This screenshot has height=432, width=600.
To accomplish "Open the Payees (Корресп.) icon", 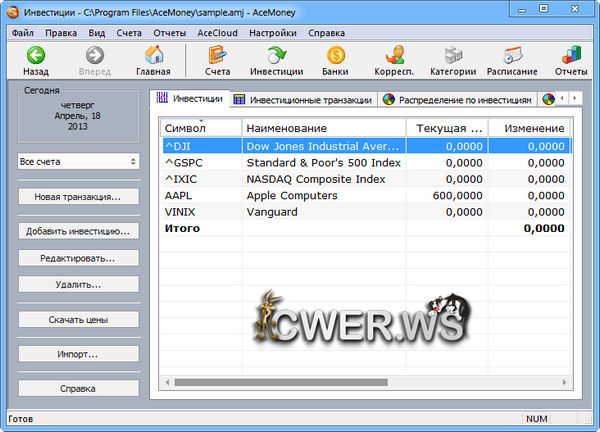I will point(393,55).
